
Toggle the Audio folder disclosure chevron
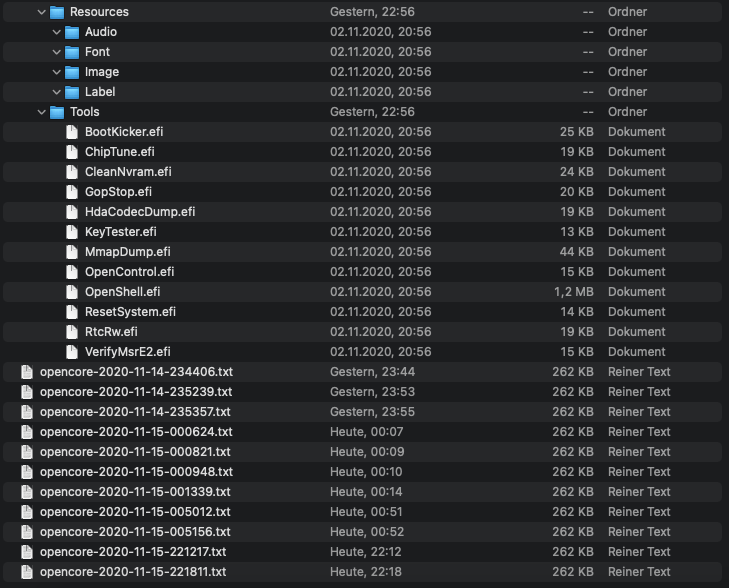(57, 32)
